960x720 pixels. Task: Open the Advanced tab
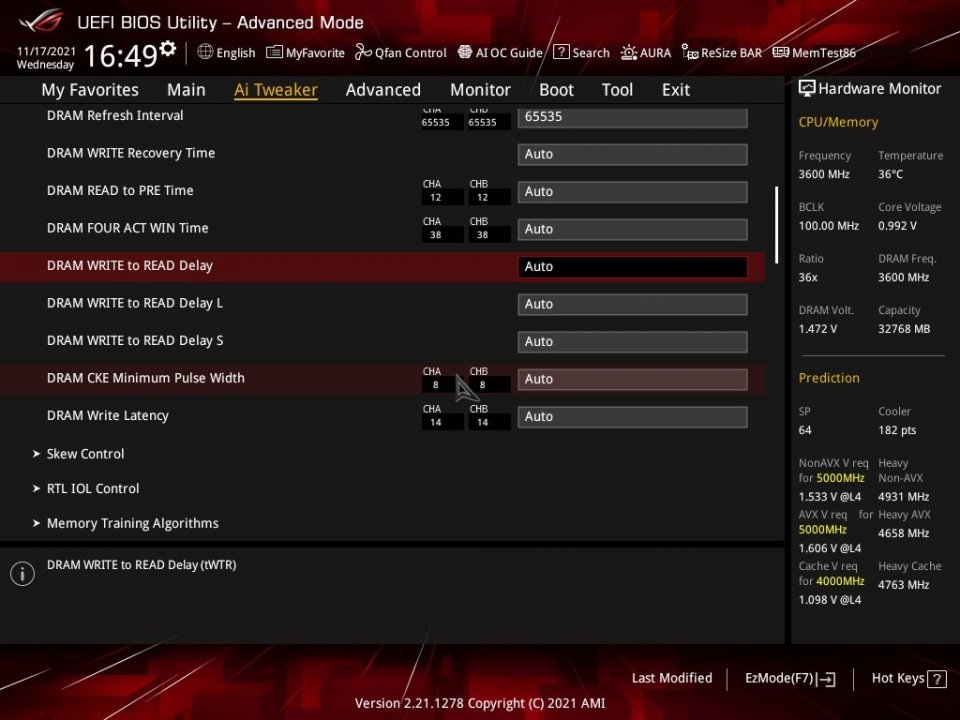383,90
